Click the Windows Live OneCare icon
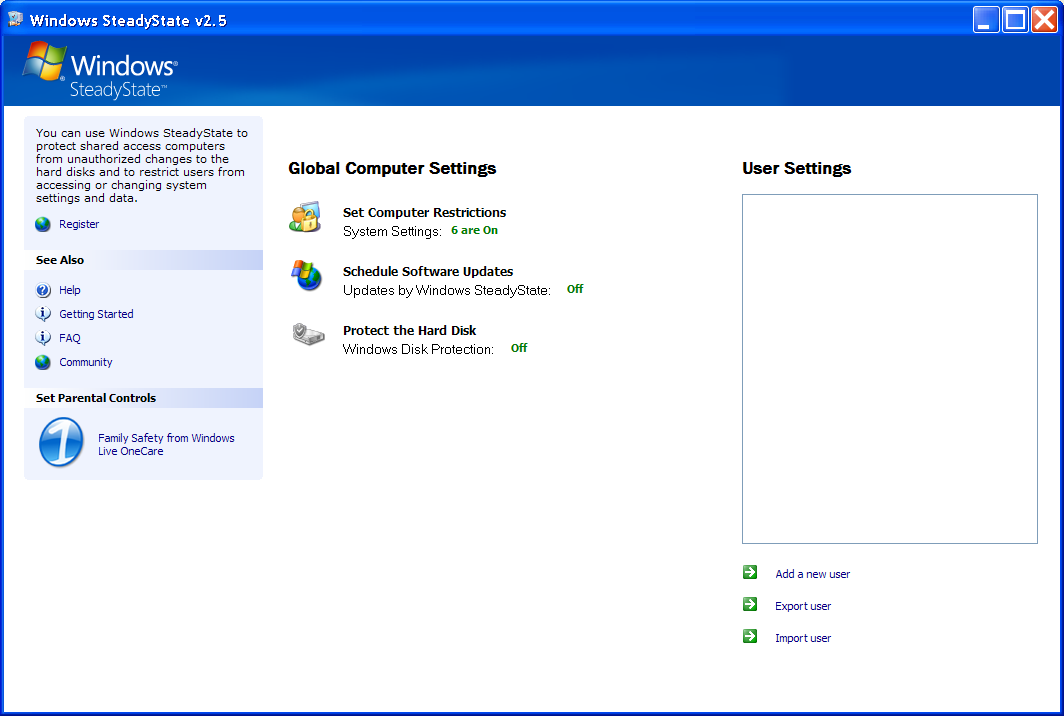Screen dimensions: 1064x716 coord(61,443)
